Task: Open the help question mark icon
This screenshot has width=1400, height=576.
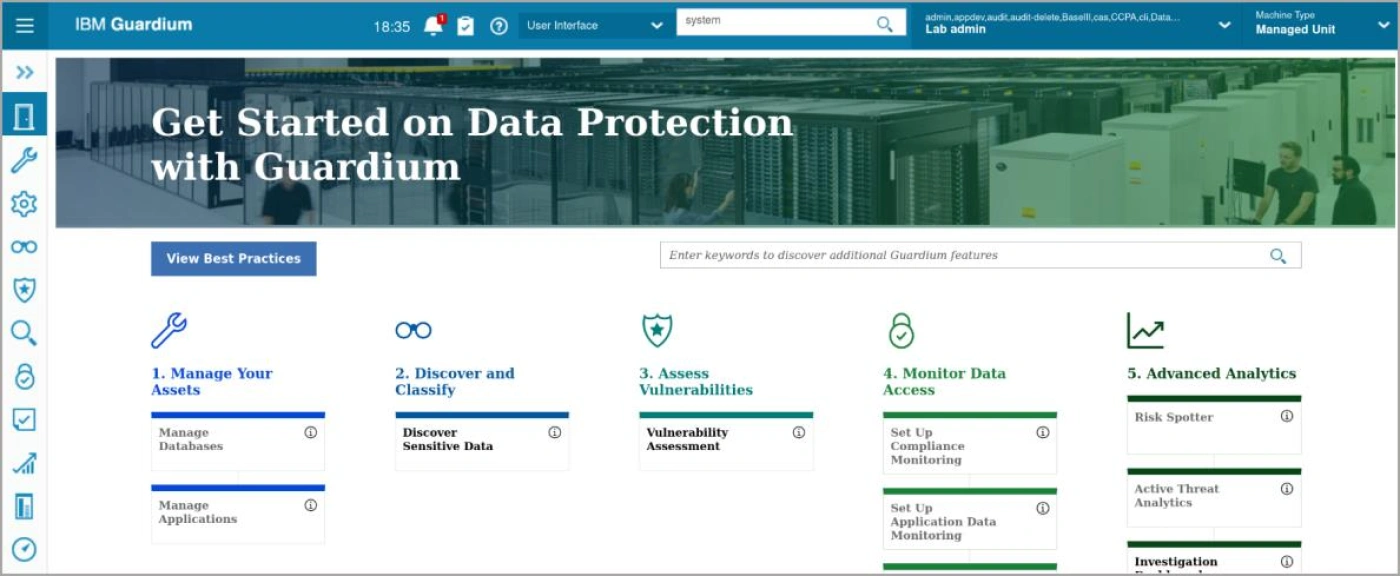Action: pyautogui.click(x=499, y=26)
